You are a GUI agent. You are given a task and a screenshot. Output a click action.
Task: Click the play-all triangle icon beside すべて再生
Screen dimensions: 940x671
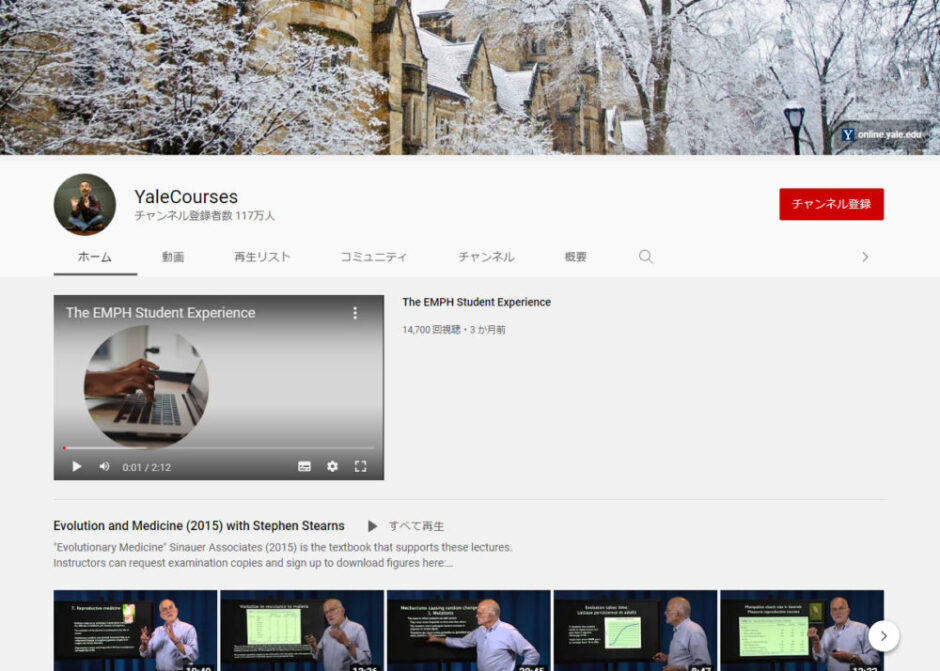(372, 526)
